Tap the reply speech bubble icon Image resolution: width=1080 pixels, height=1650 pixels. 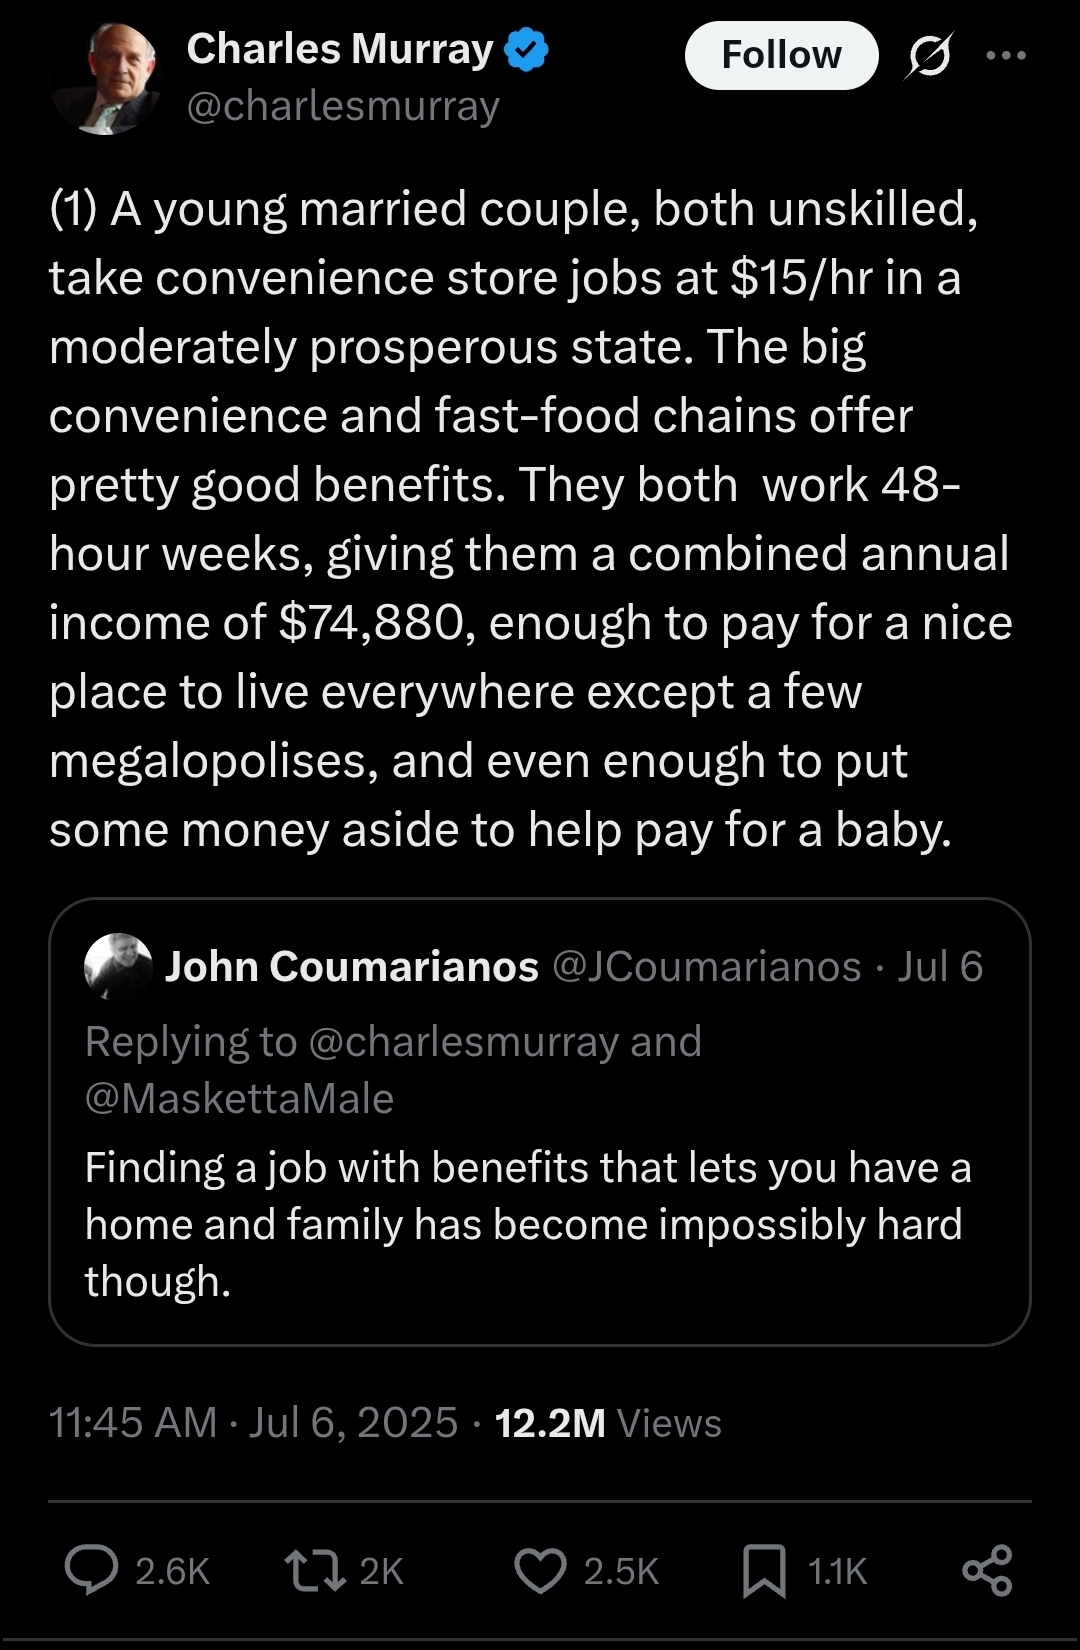[91, 1570]
